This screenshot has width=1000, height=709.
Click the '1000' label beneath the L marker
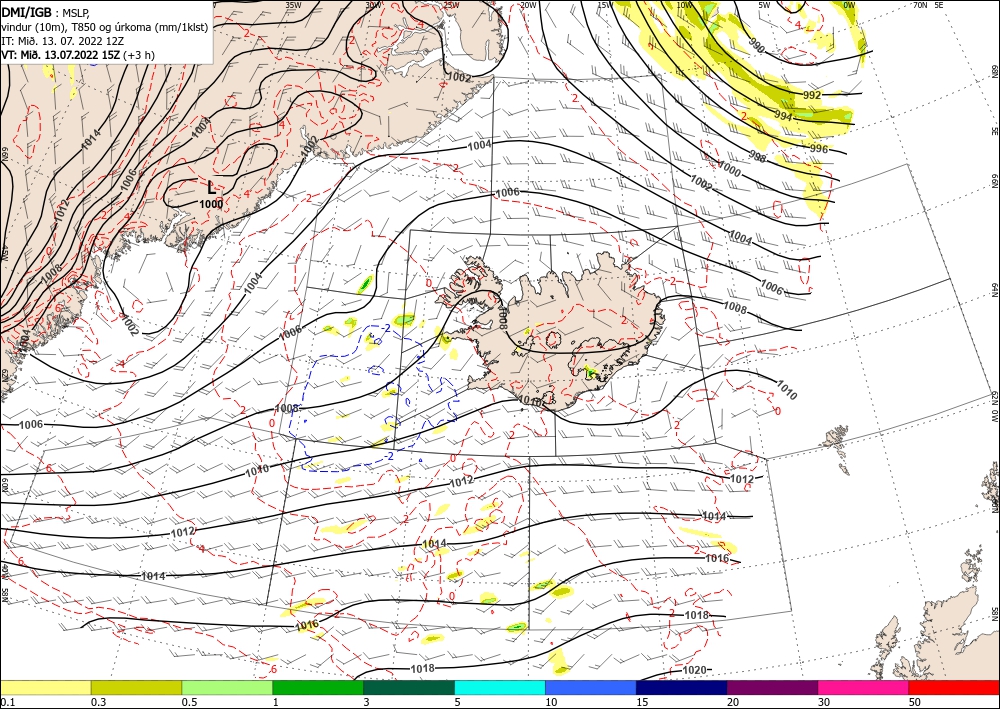[211, 204]
